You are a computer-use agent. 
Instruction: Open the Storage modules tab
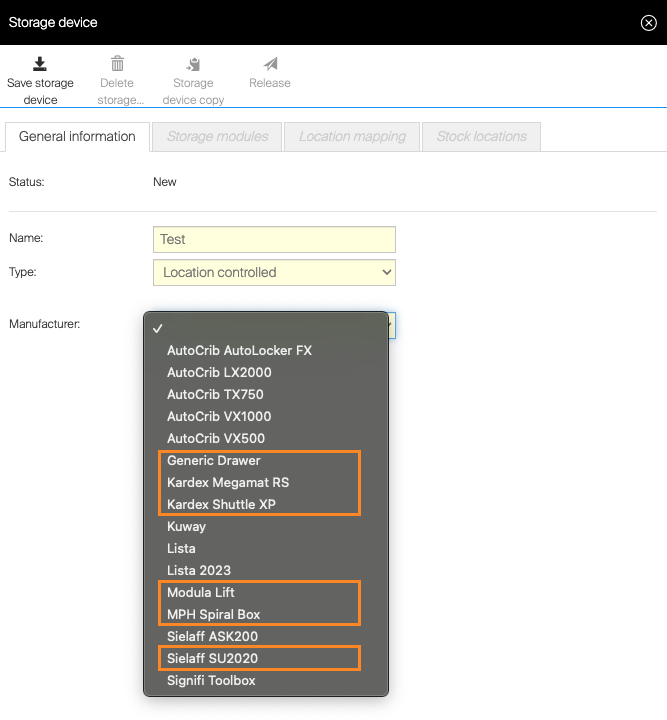[x=217, y=137]
